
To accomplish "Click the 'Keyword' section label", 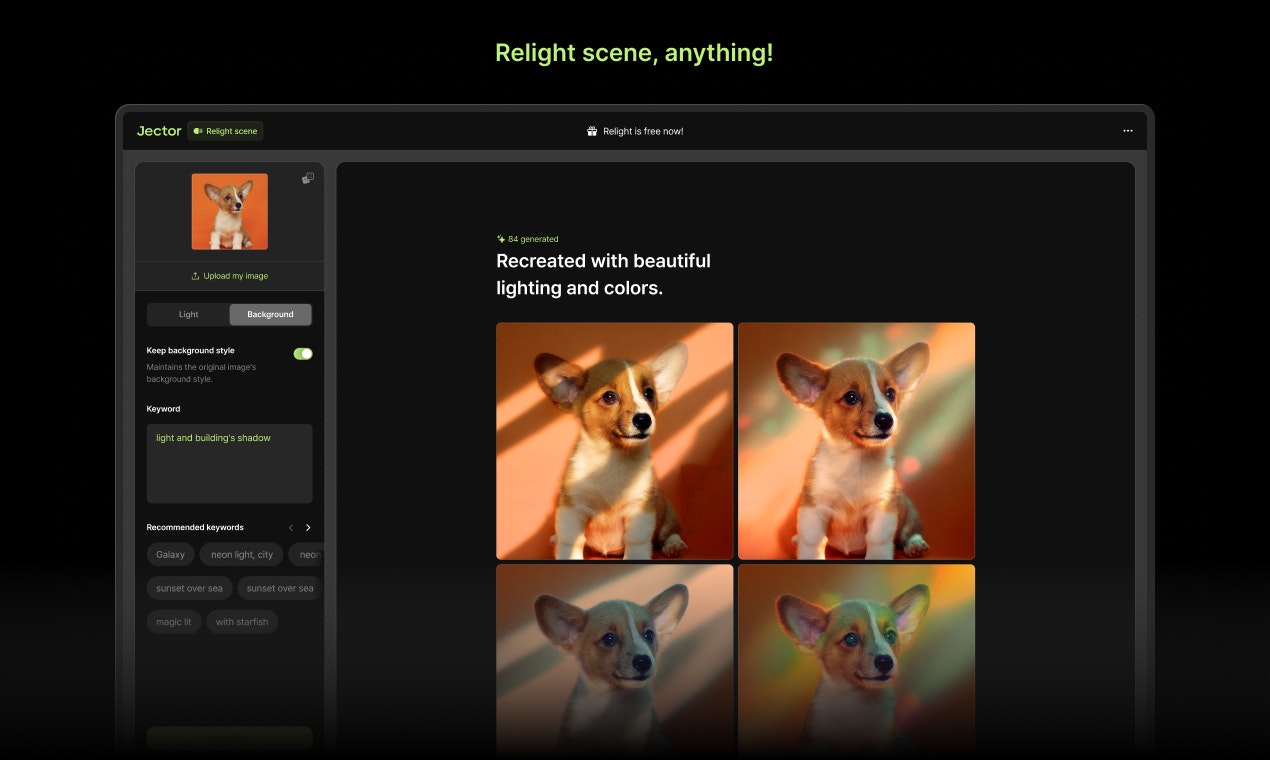I will click(164, 408).
